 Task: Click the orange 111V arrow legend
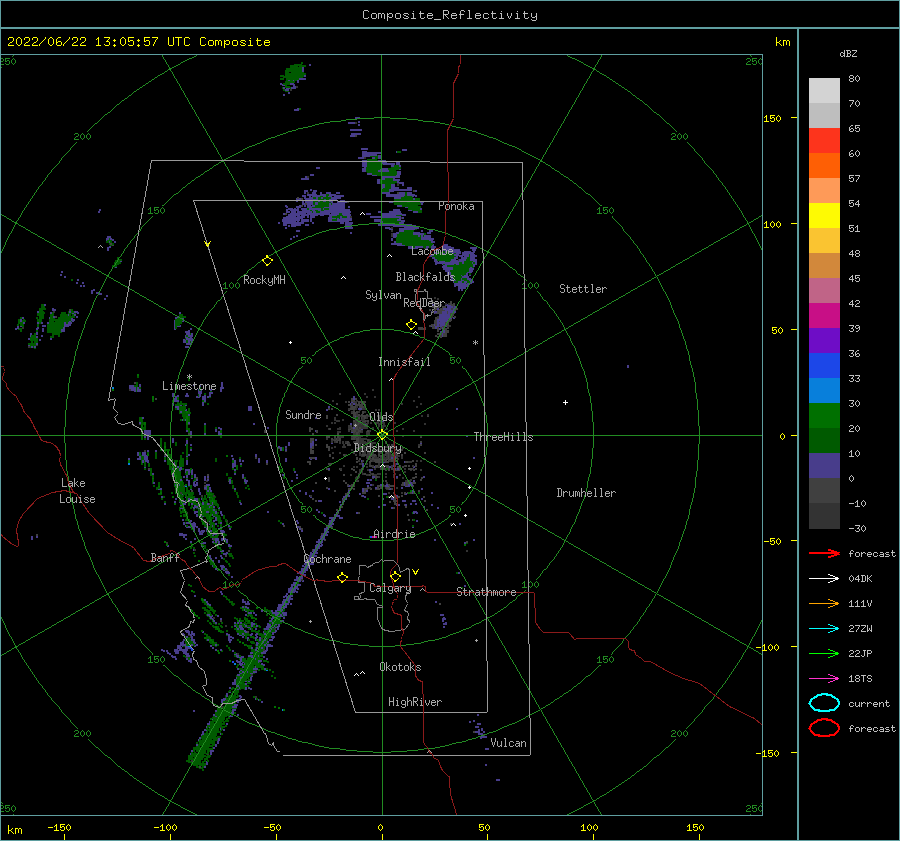coord(824,603)
